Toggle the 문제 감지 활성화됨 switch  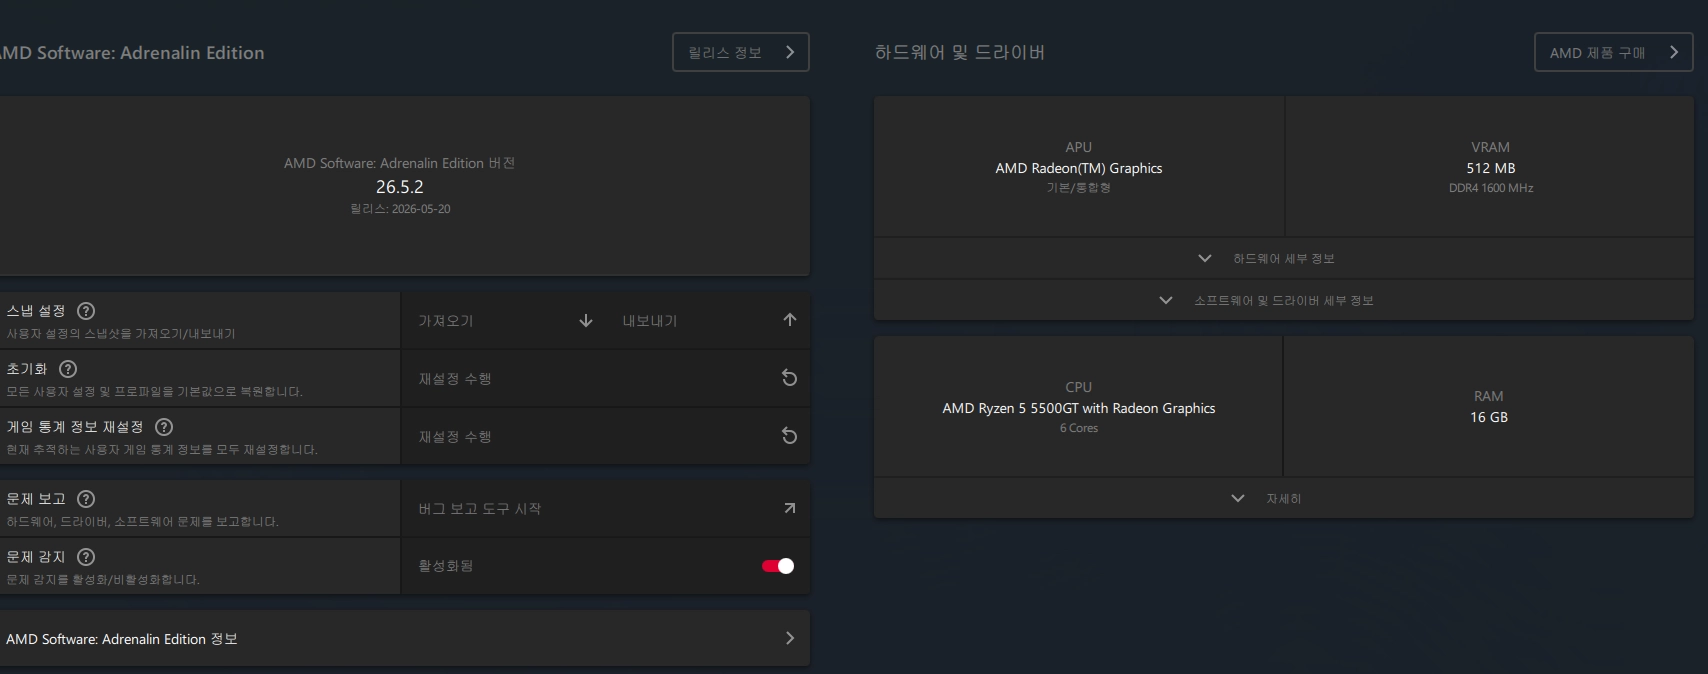tap(778, 566)
